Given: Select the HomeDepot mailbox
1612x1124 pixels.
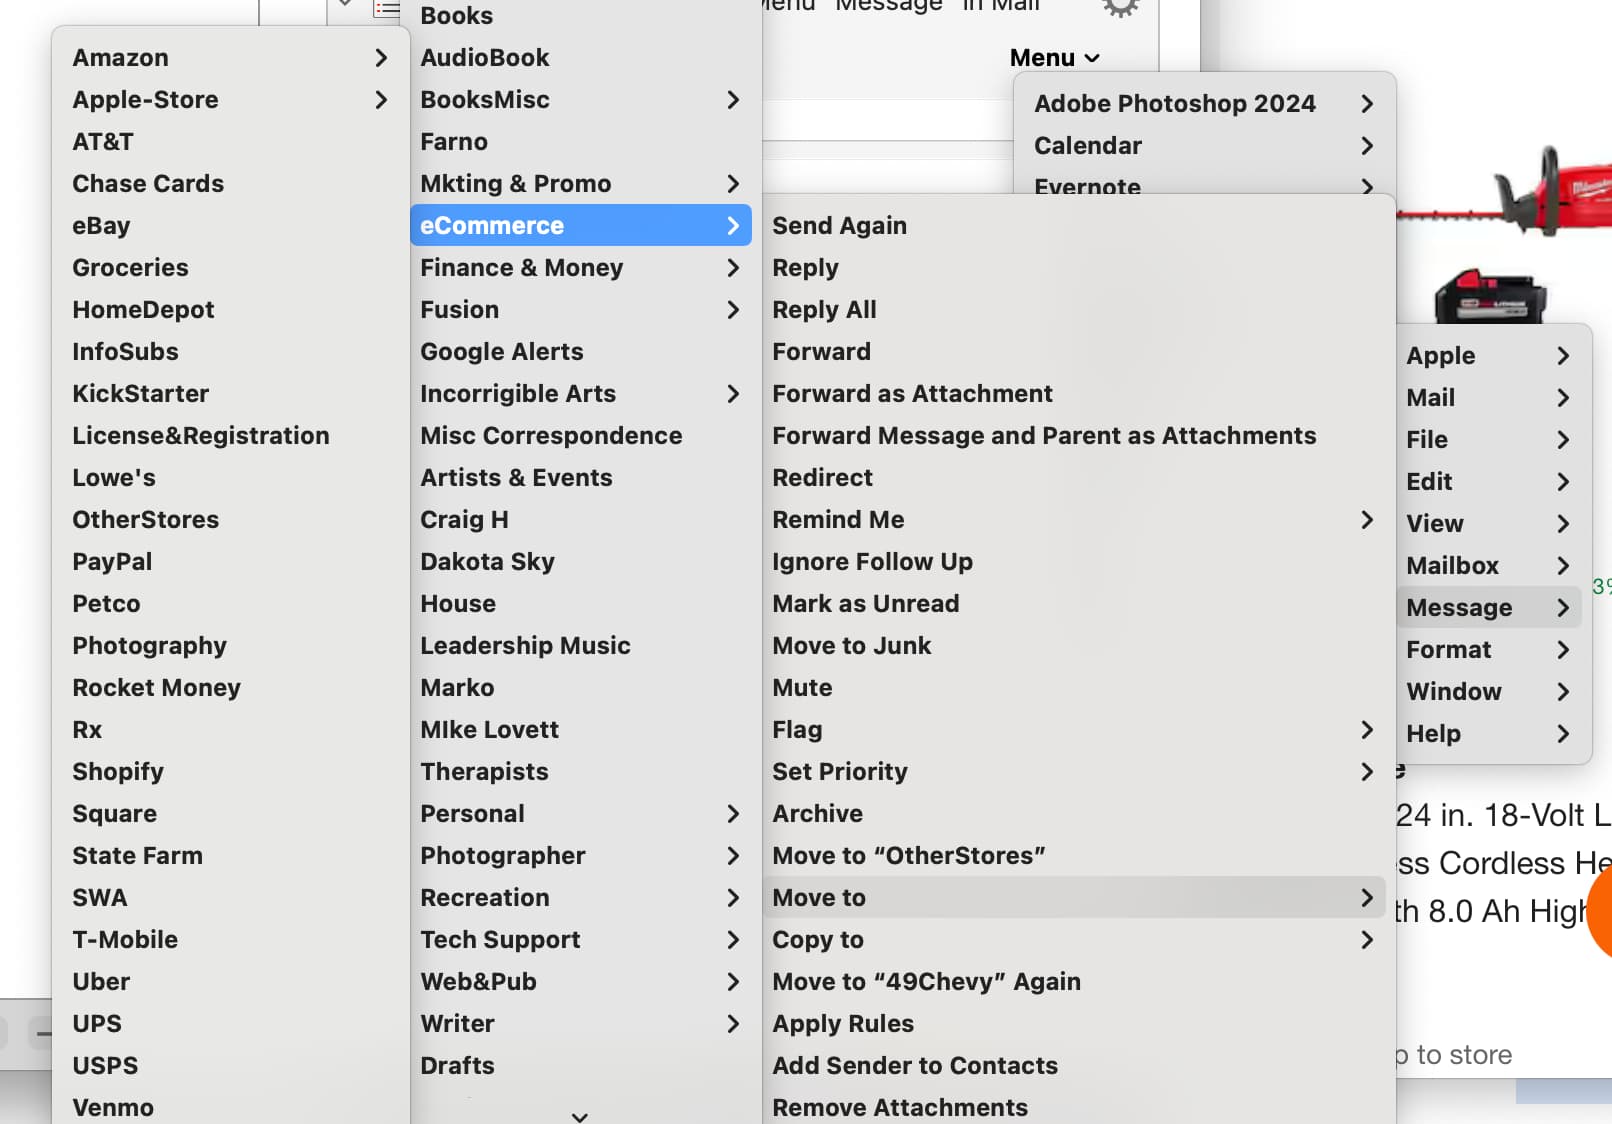Looking at the screenshot, I should click(230, 310).
